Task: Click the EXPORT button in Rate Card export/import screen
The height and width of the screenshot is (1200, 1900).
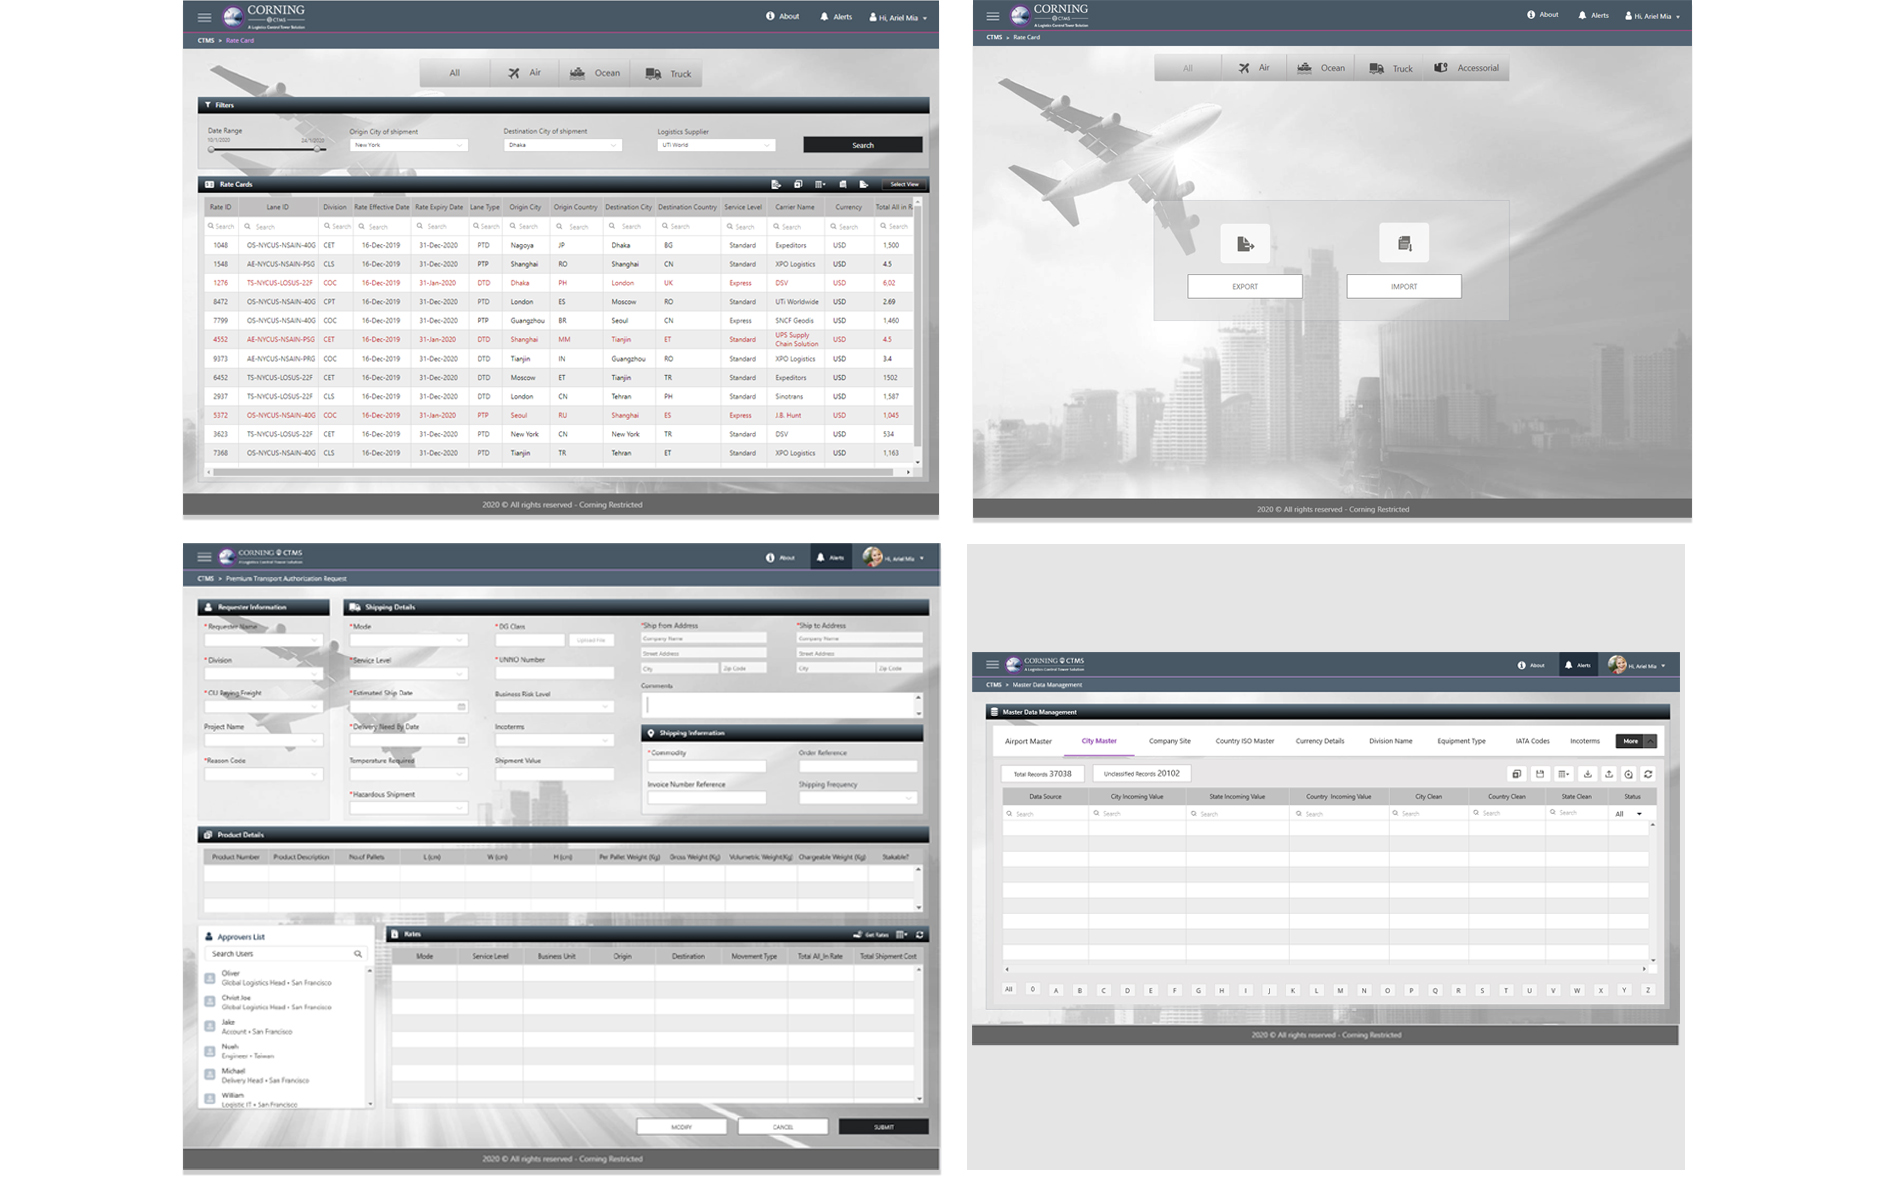Action: click(1245, 286)
